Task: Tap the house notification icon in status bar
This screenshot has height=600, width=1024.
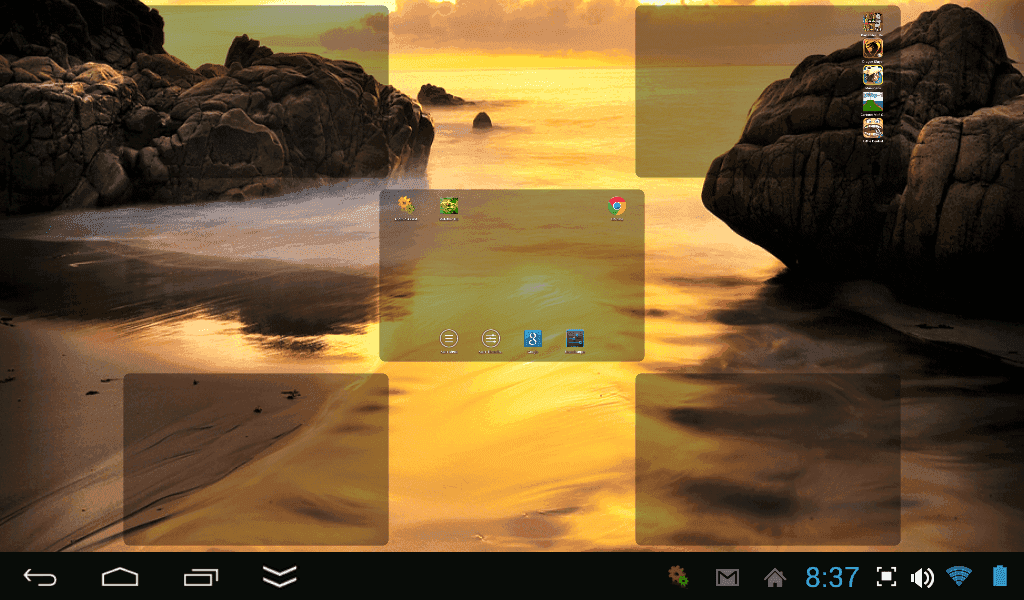Action: (775, 577)
